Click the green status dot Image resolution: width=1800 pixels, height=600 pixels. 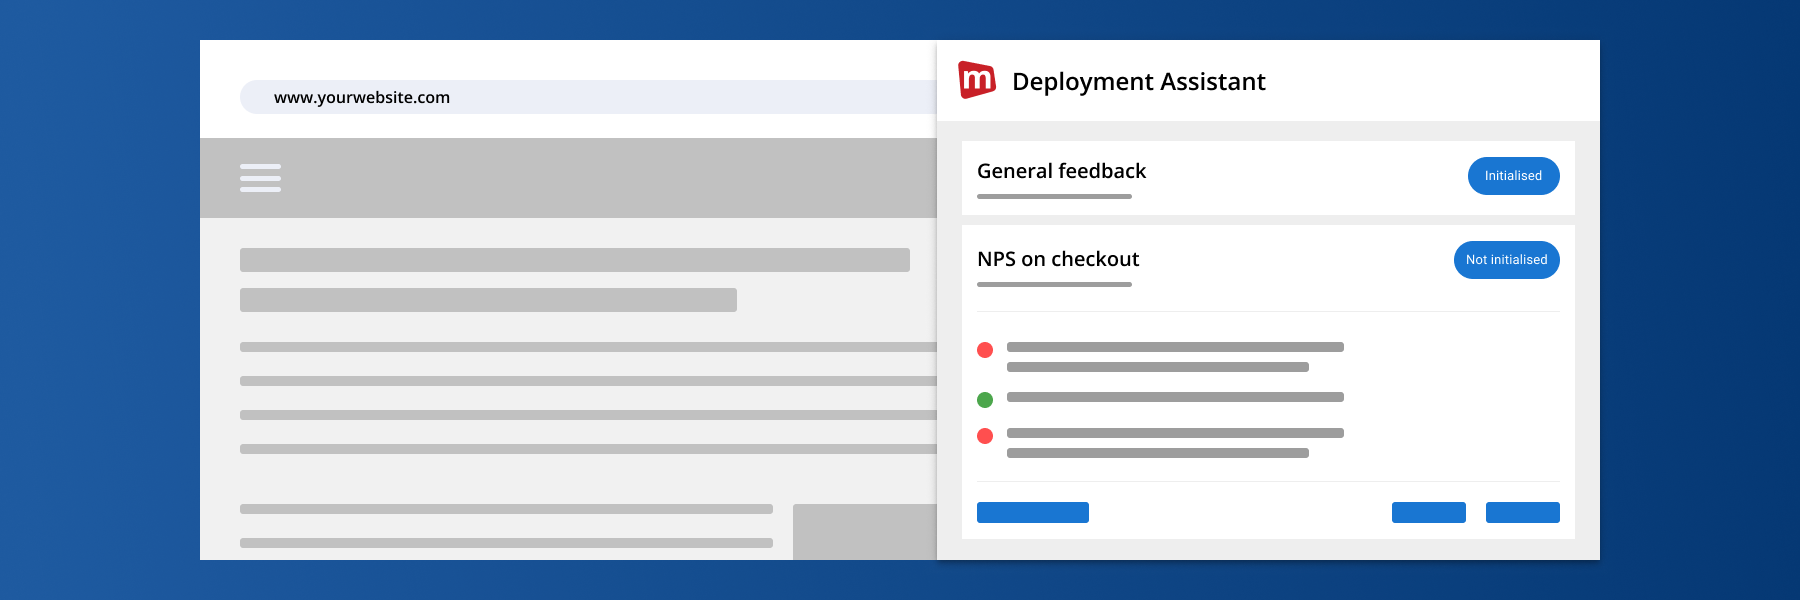tap(985, 400)
